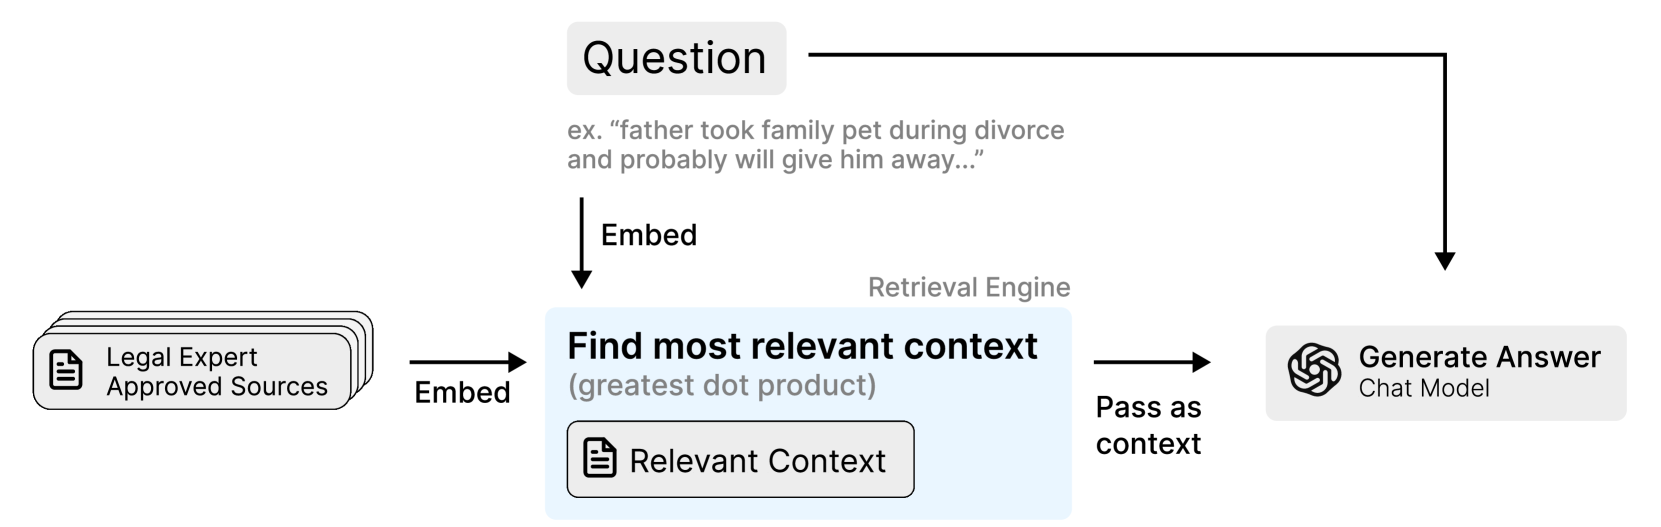Click the Embed label under the sources arrow
The width and height of the screenshot is (1661, 527).
click(x=462, y=393)
